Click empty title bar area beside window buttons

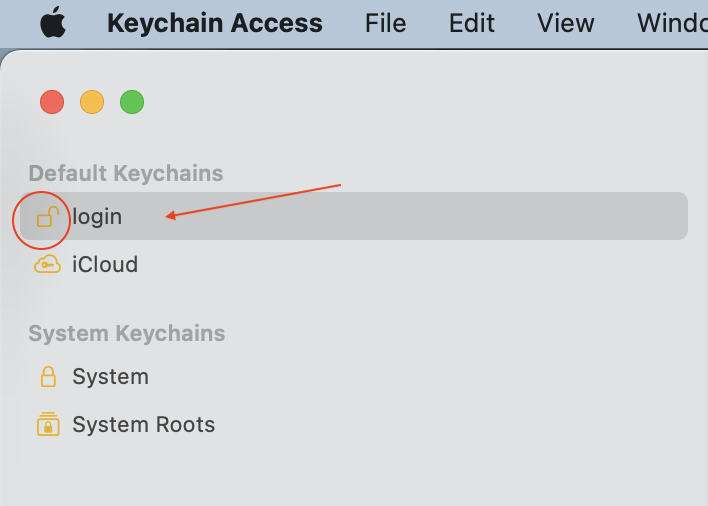400,102
